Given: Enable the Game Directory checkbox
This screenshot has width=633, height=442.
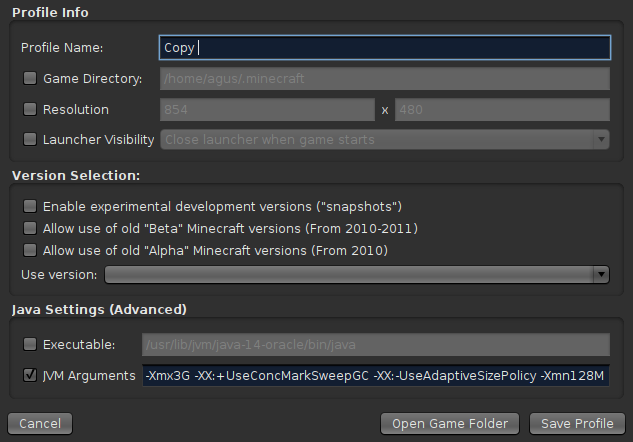Looking at the screenshot, I should coord(30,78).
